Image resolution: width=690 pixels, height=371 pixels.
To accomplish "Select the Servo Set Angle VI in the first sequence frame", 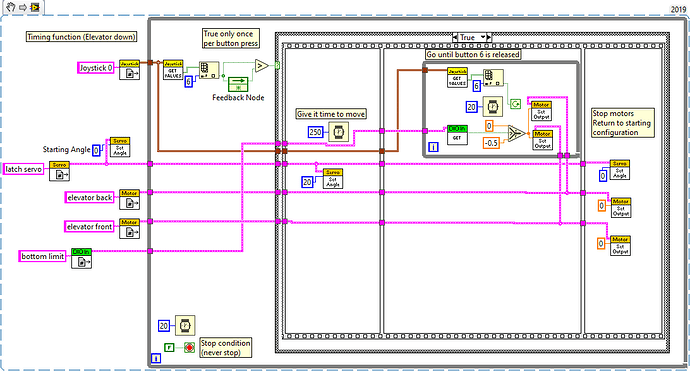I will [x=333, y=179].
